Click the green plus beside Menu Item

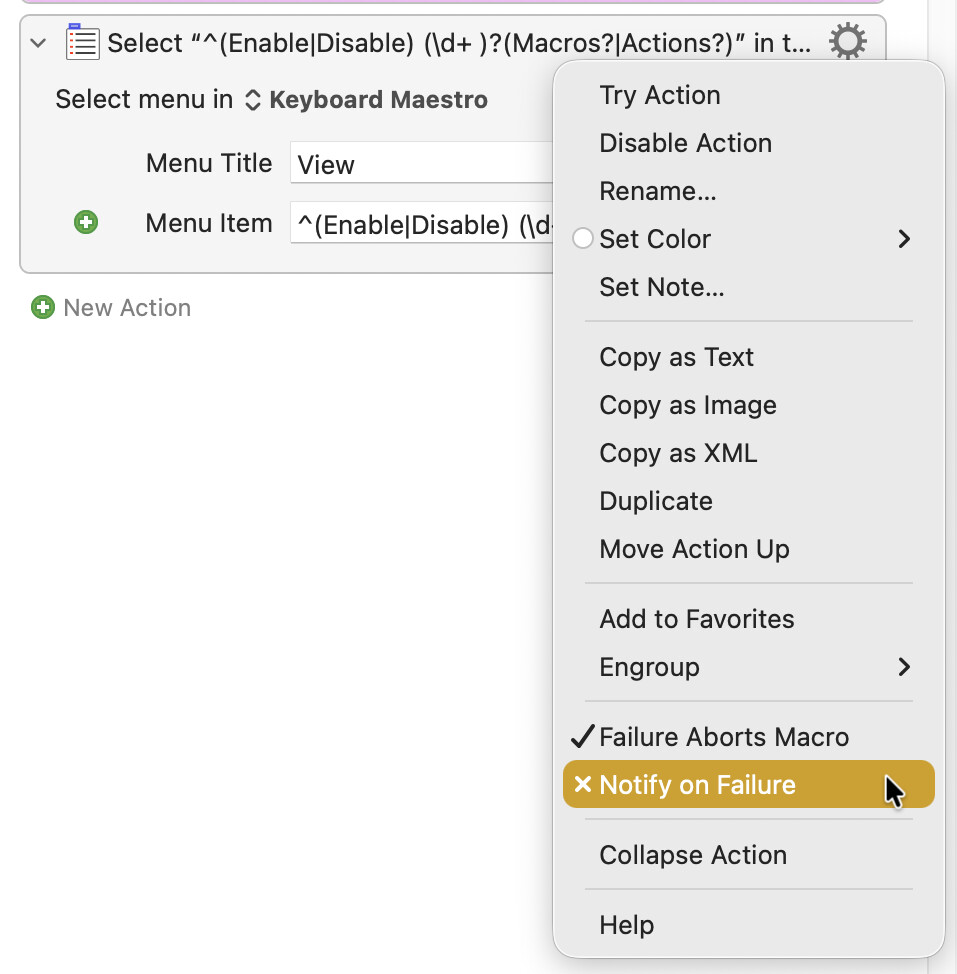[x=86, y=223]
